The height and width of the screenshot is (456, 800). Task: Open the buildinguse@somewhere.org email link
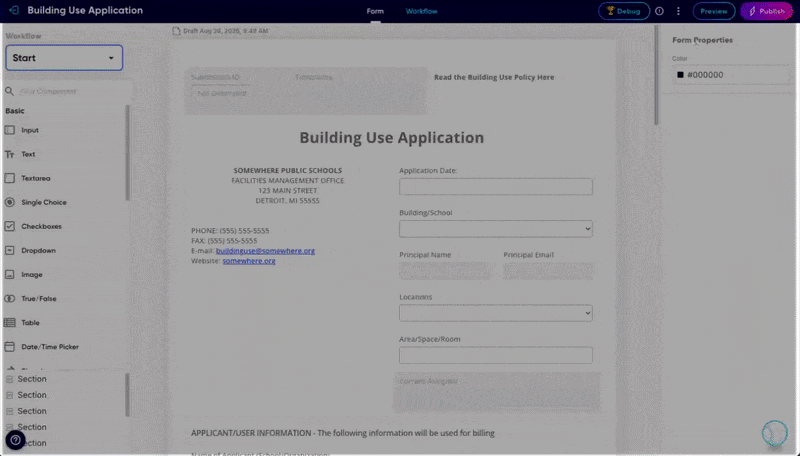(x=265, y=250)
